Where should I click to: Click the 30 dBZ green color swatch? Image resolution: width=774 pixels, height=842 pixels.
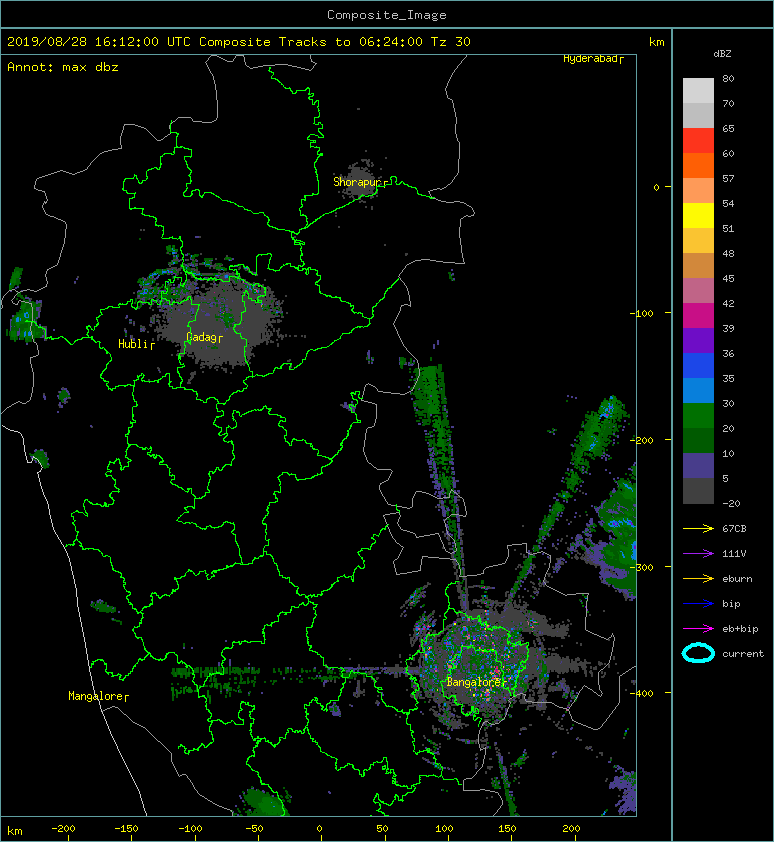coord(698,415)
